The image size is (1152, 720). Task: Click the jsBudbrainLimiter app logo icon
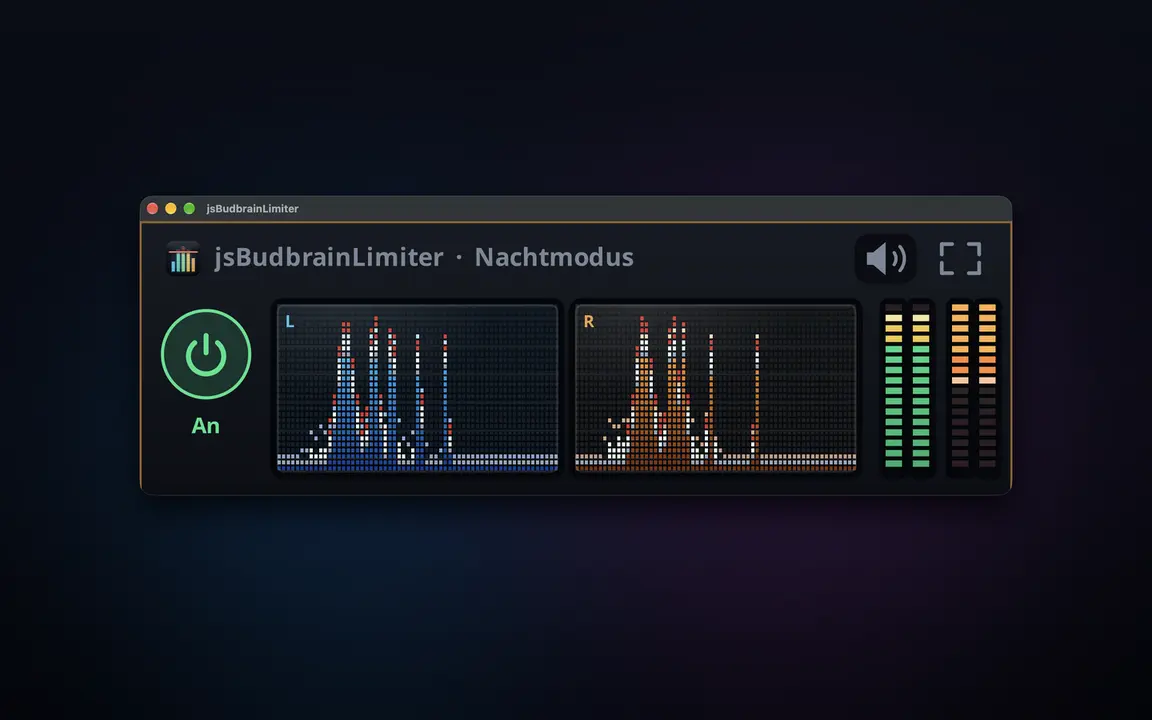(183, 258)
